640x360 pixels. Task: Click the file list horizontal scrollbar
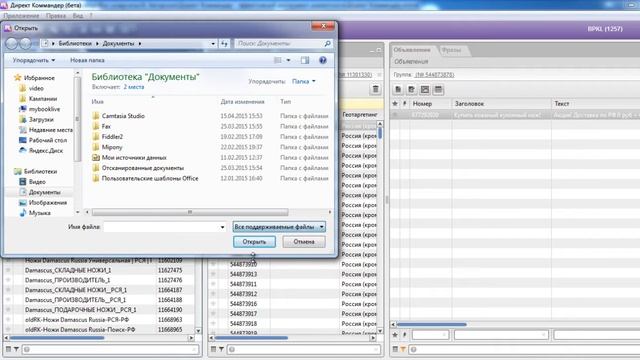click(x=190, y=212)
